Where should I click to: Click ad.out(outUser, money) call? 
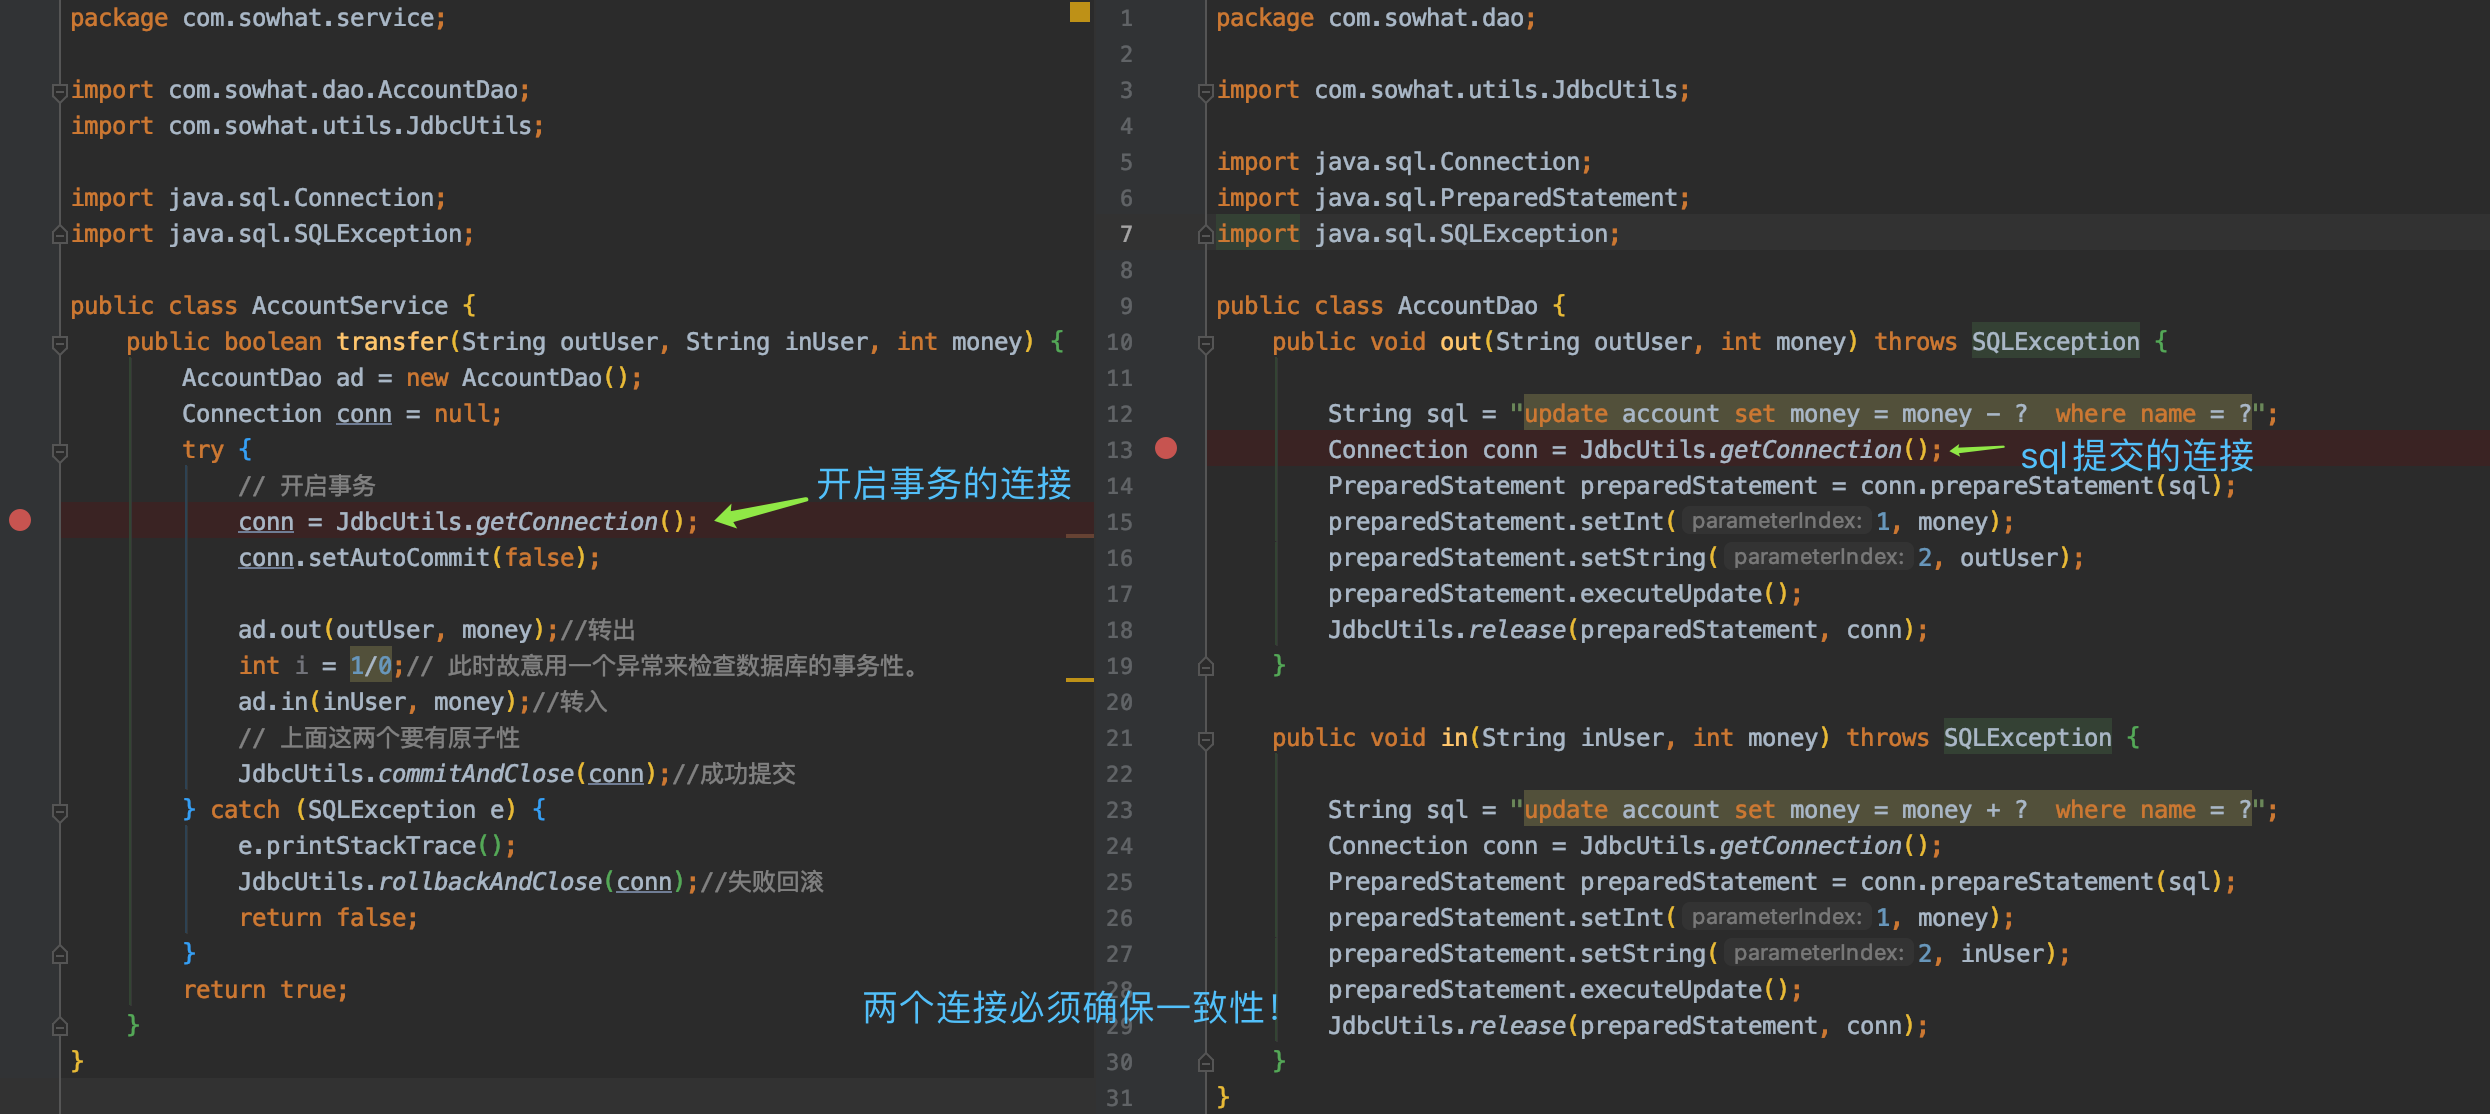pyautogui.click(x=390, y=630)
